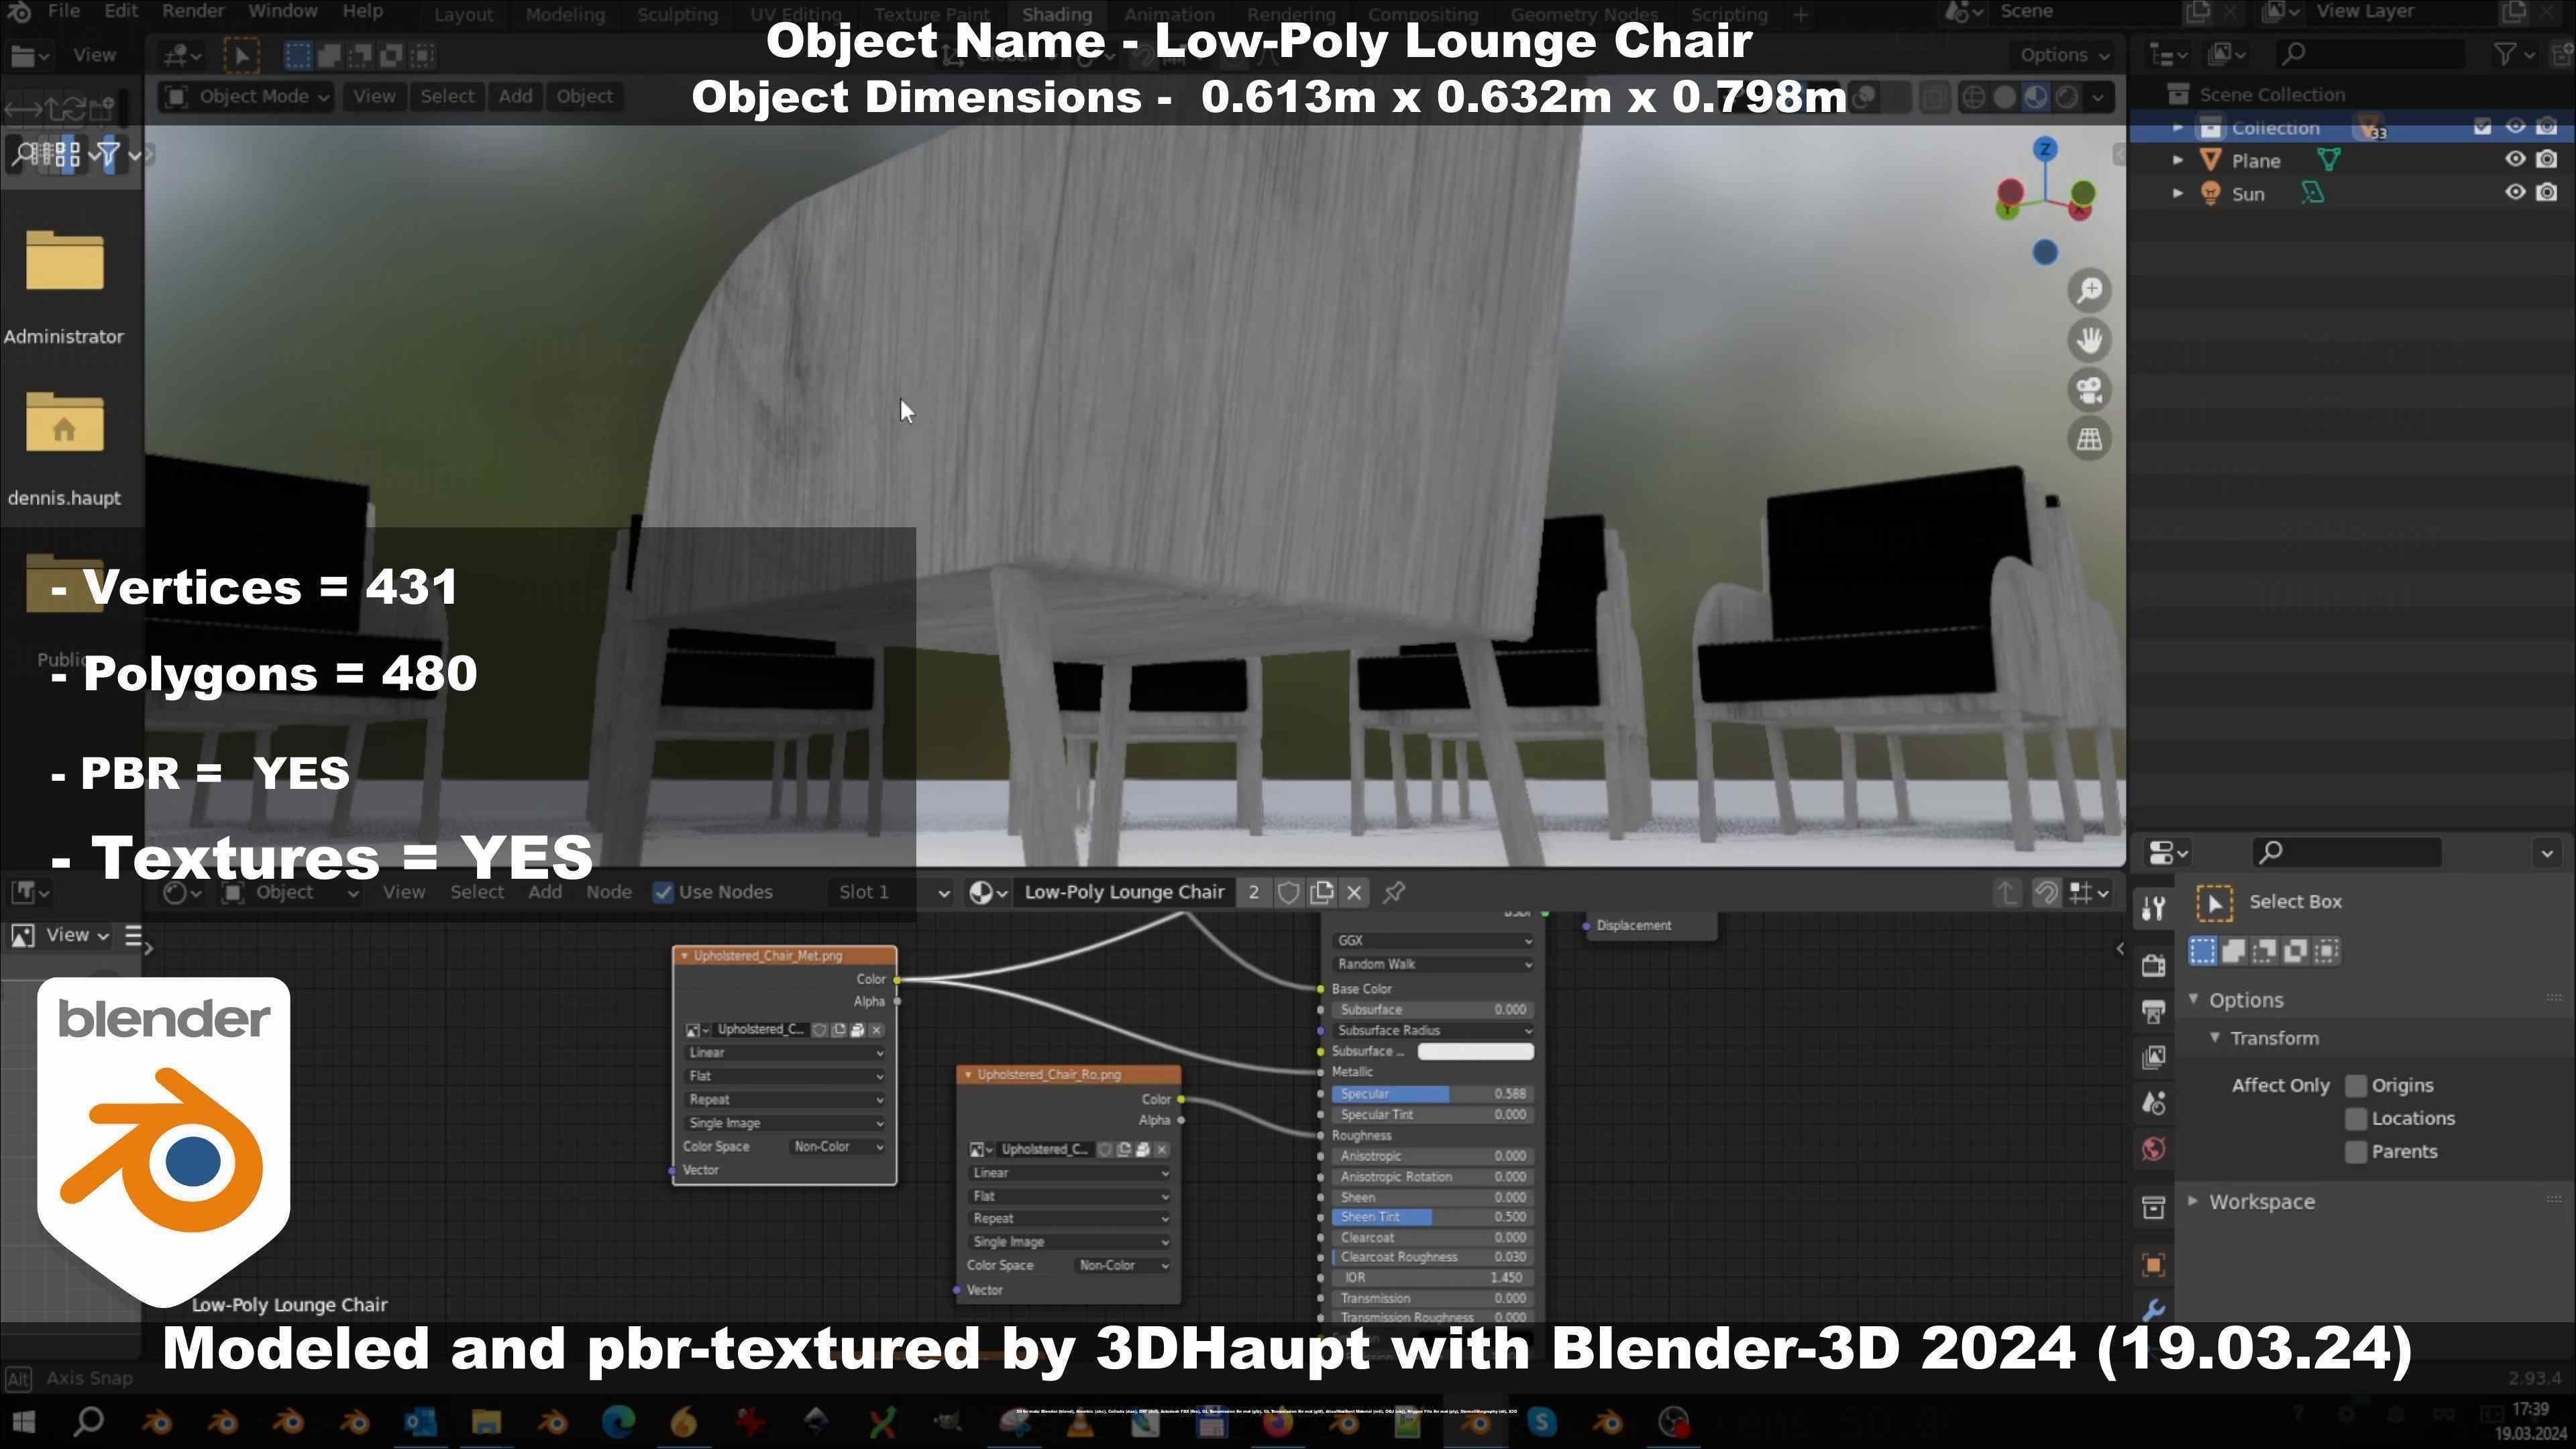Toggle Use Nodes checkbox
The image size is (2576, 1449).
(x=662, y=893)
